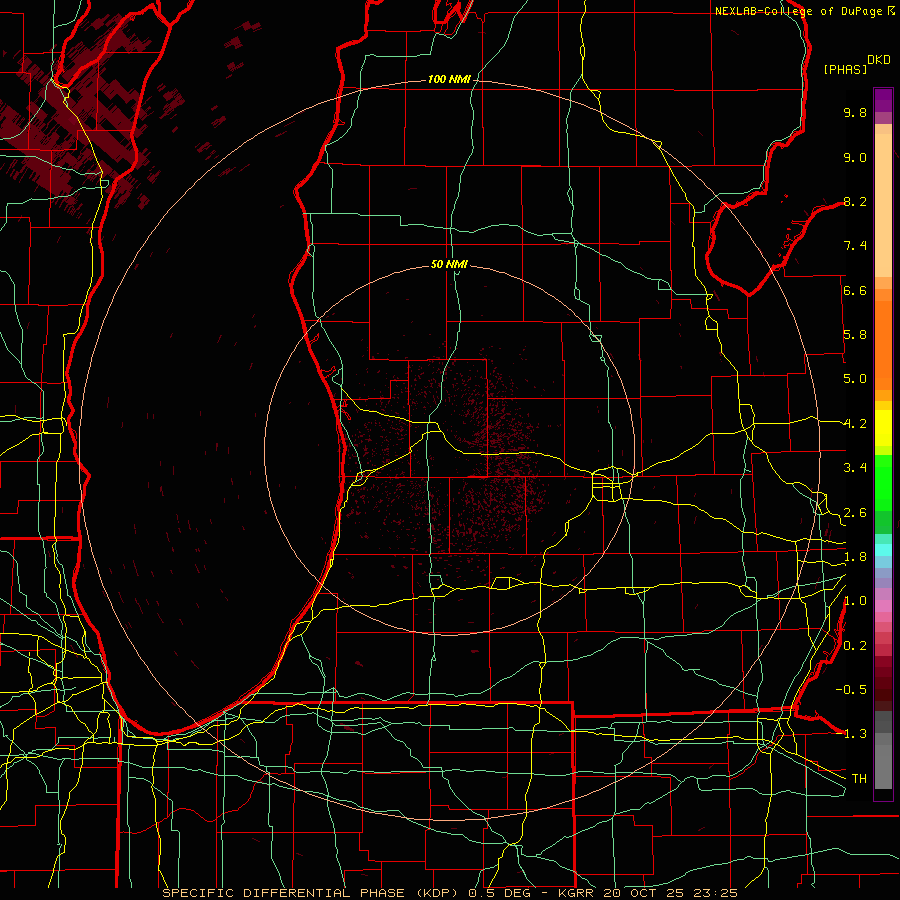Click the -0.5 value on the color scale
Screen dimensions: 900x900
[851, 689]
